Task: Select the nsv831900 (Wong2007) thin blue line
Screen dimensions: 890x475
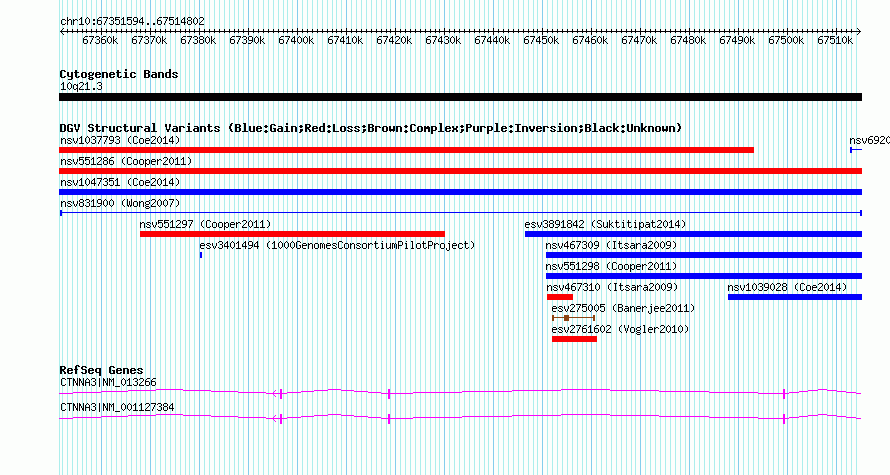Action: click(x=460, y=213)
